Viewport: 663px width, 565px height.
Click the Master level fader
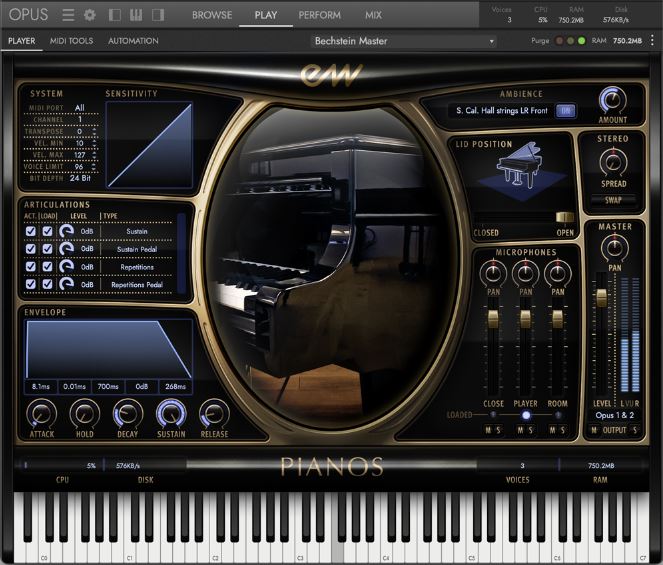click(601, 297)
